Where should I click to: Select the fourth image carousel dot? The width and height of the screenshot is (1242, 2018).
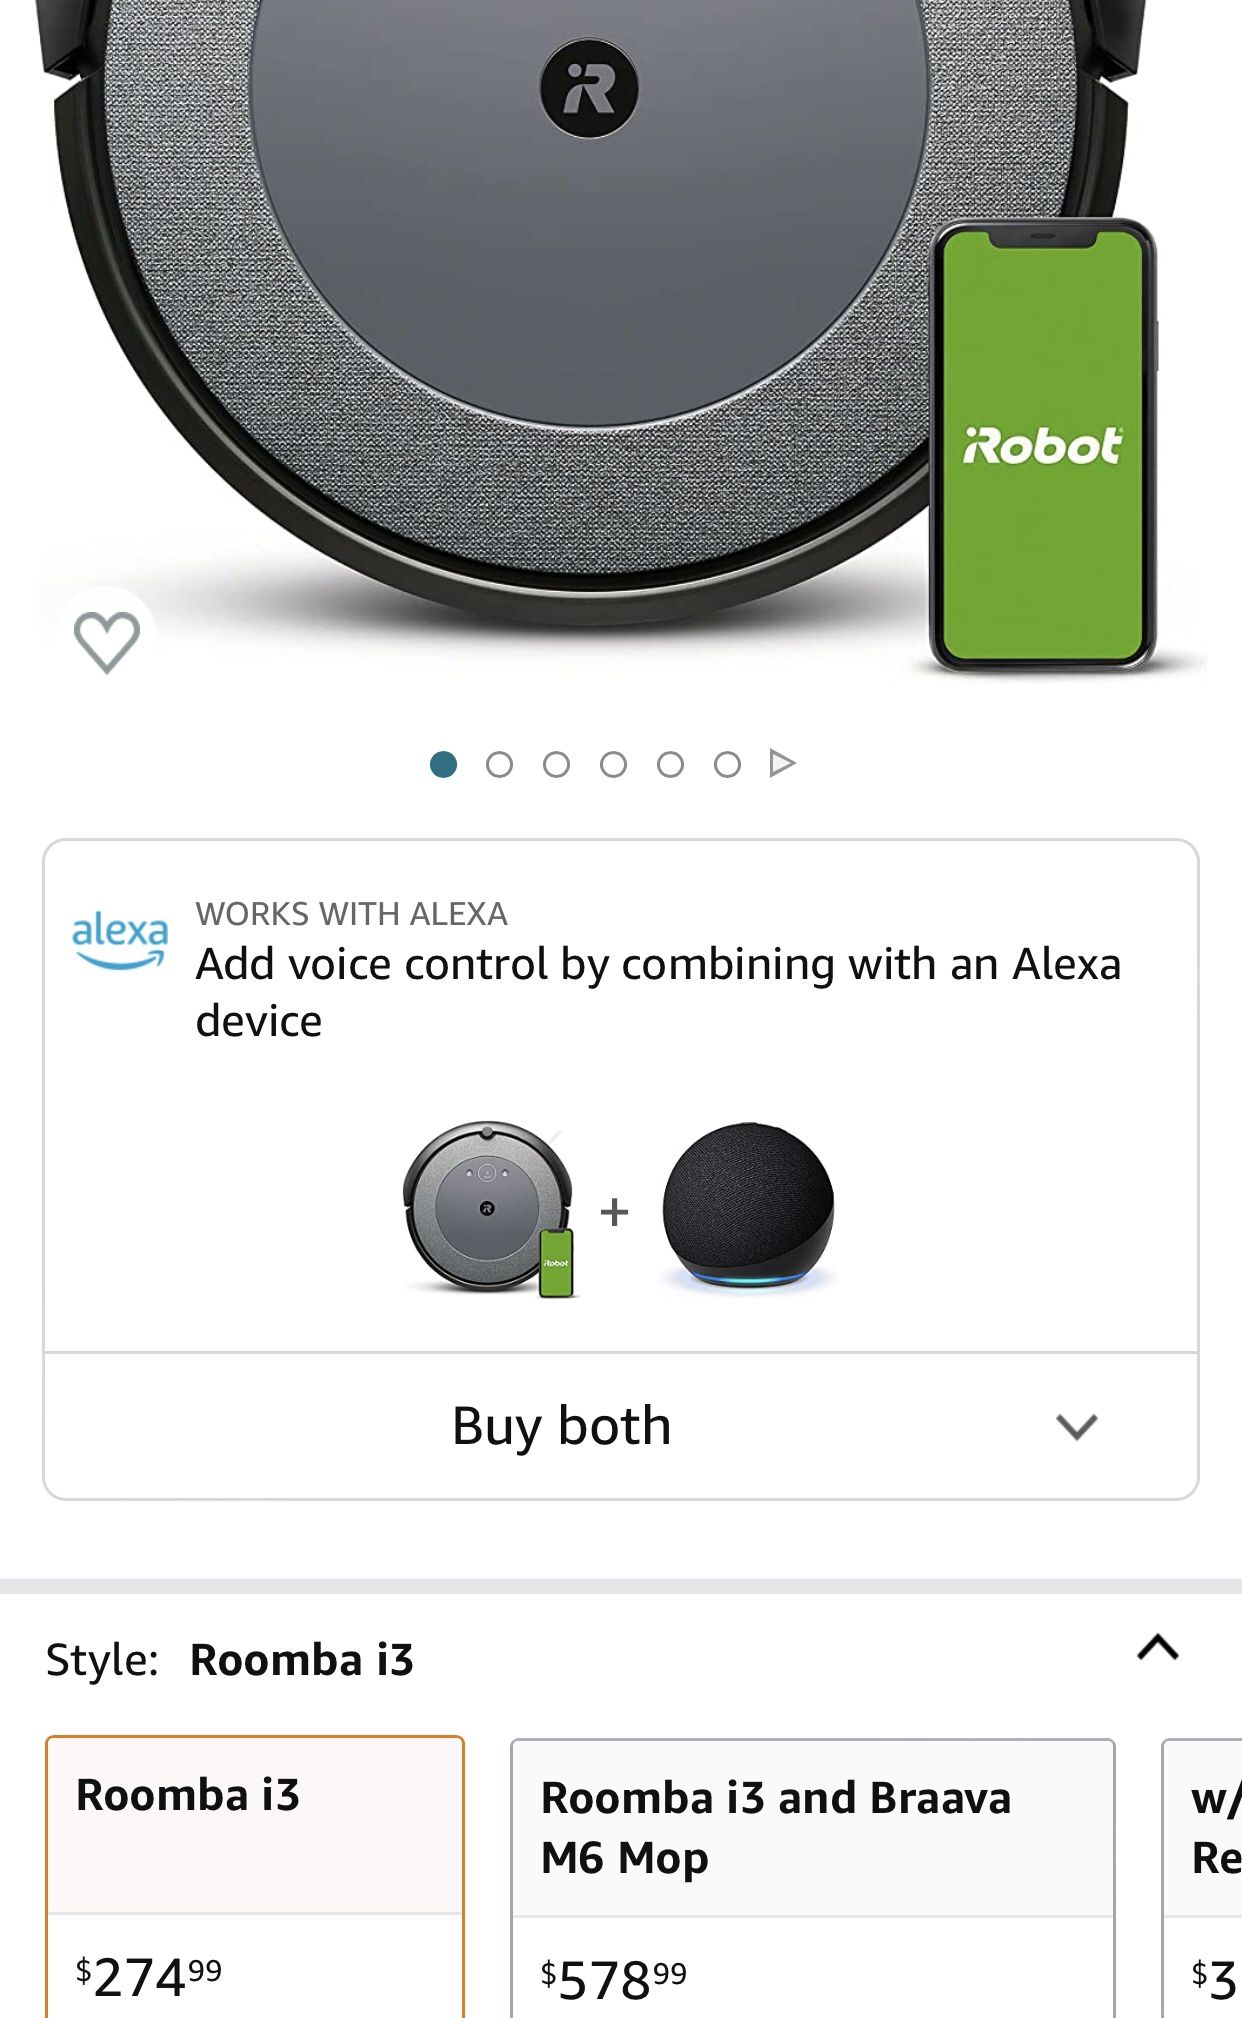point(614,765)
